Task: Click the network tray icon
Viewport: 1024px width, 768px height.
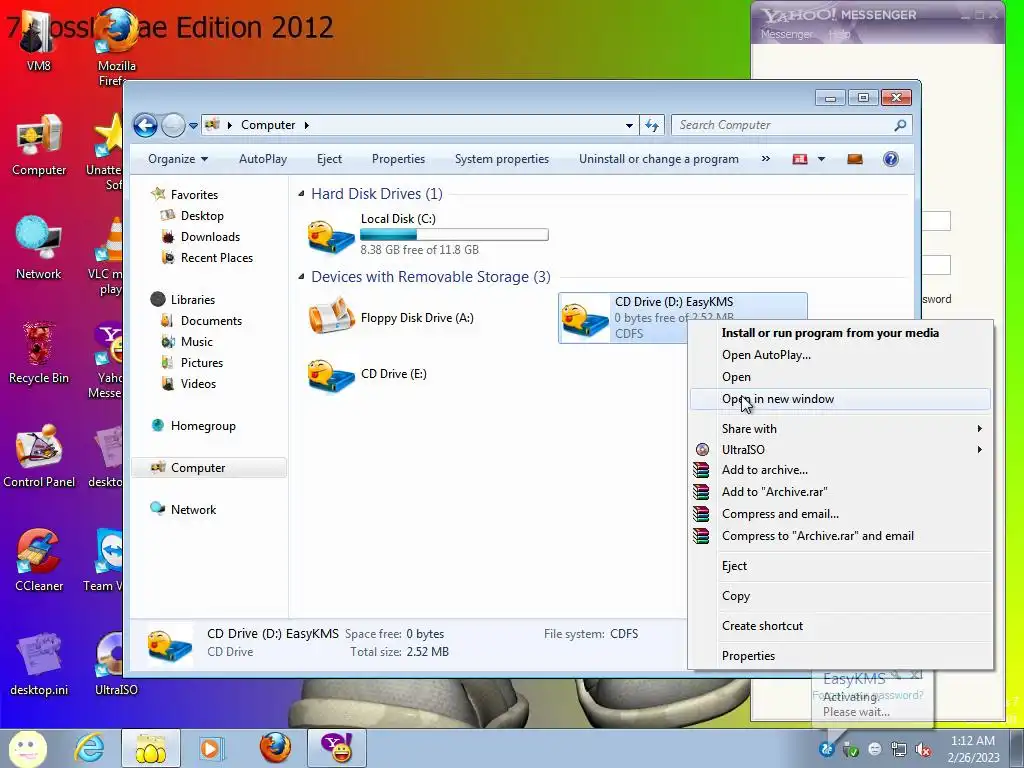Action: (899, 750)
